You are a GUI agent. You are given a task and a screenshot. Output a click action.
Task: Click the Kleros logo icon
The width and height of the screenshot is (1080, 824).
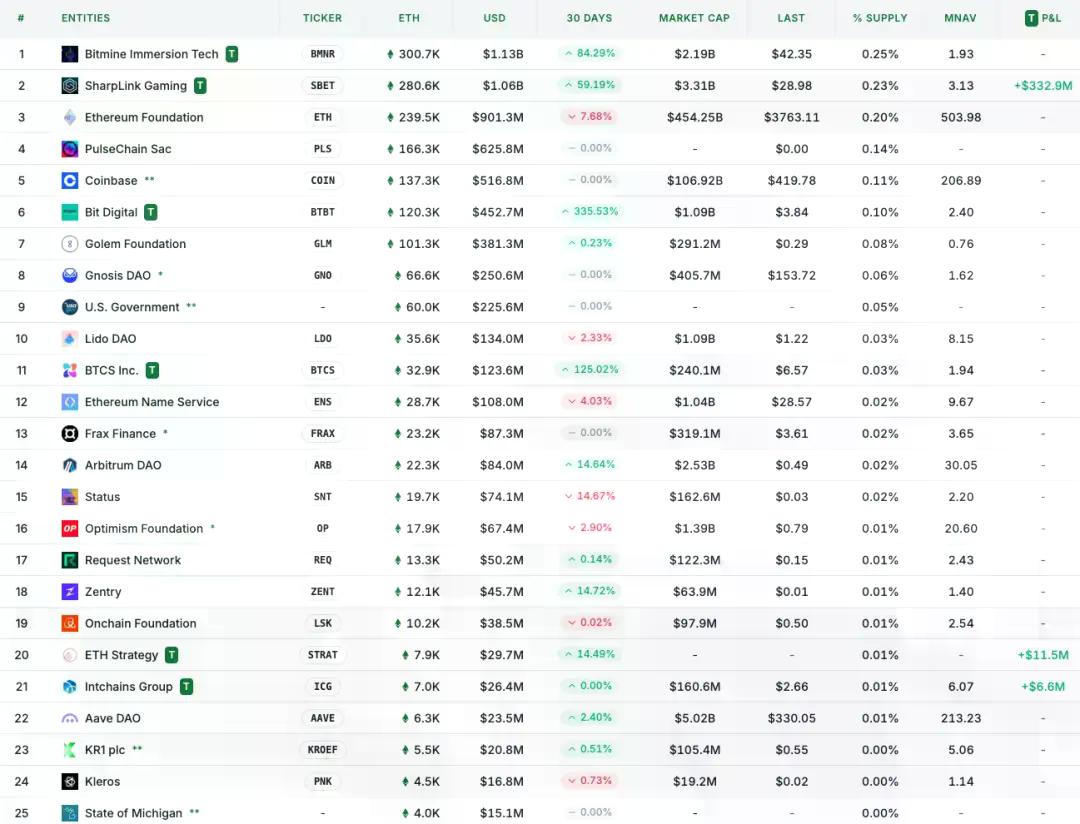(x=70, y=781)
